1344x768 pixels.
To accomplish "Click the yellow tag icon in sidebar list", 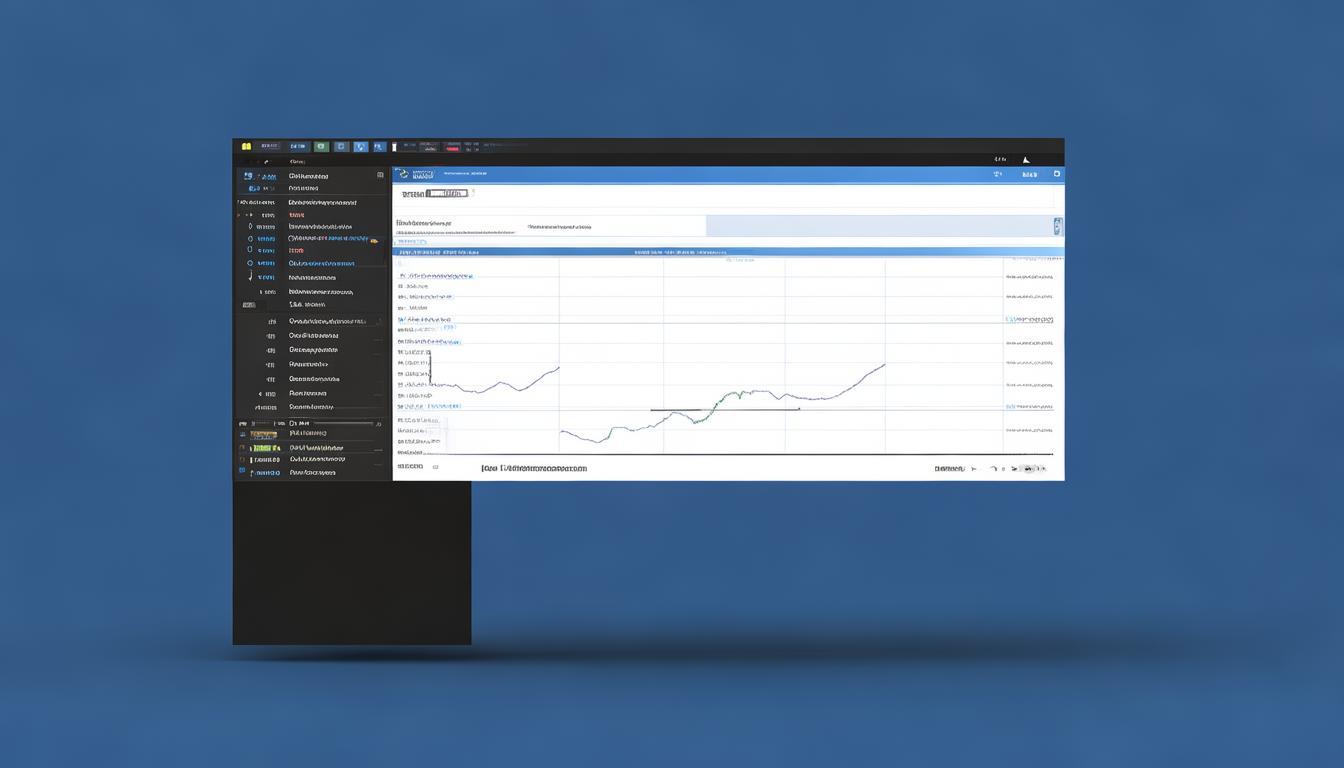I will [x=374, y=240].
